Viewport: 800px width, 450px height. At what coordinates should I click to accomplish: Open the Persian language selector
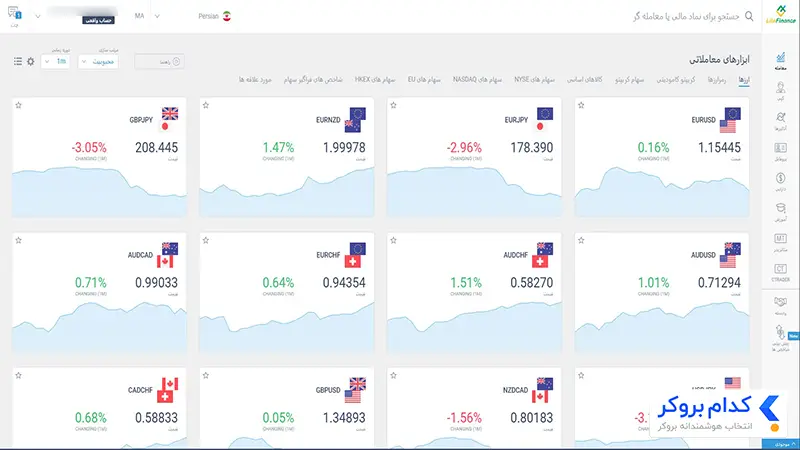[x=214, y=16]
